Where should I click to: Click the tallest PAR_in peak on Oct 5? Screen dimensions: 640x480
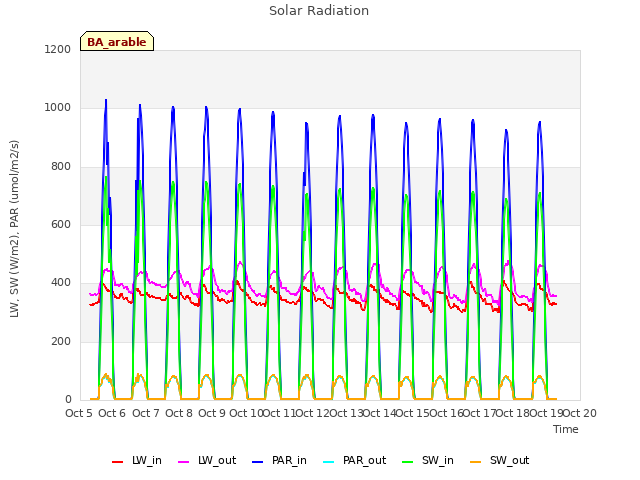106,100
